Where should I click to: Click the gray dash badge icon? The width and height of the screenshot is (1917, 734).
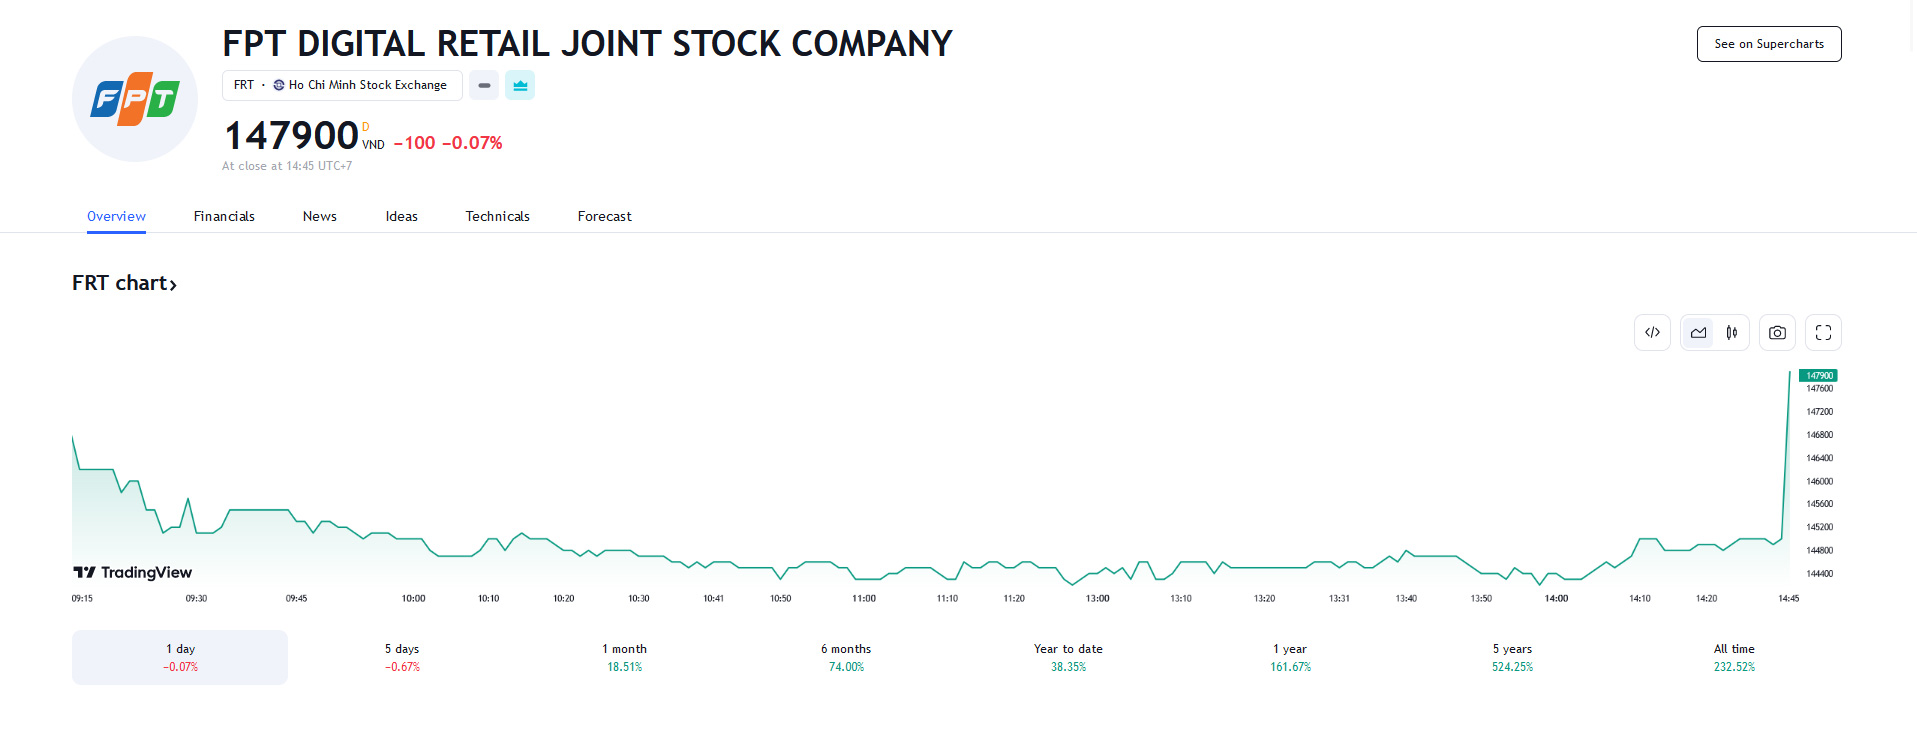484,86
